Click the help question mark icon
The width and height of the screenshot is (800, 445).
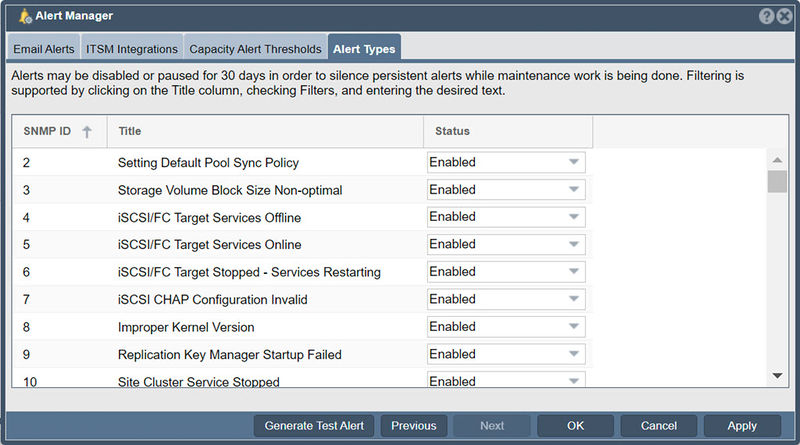766,16
